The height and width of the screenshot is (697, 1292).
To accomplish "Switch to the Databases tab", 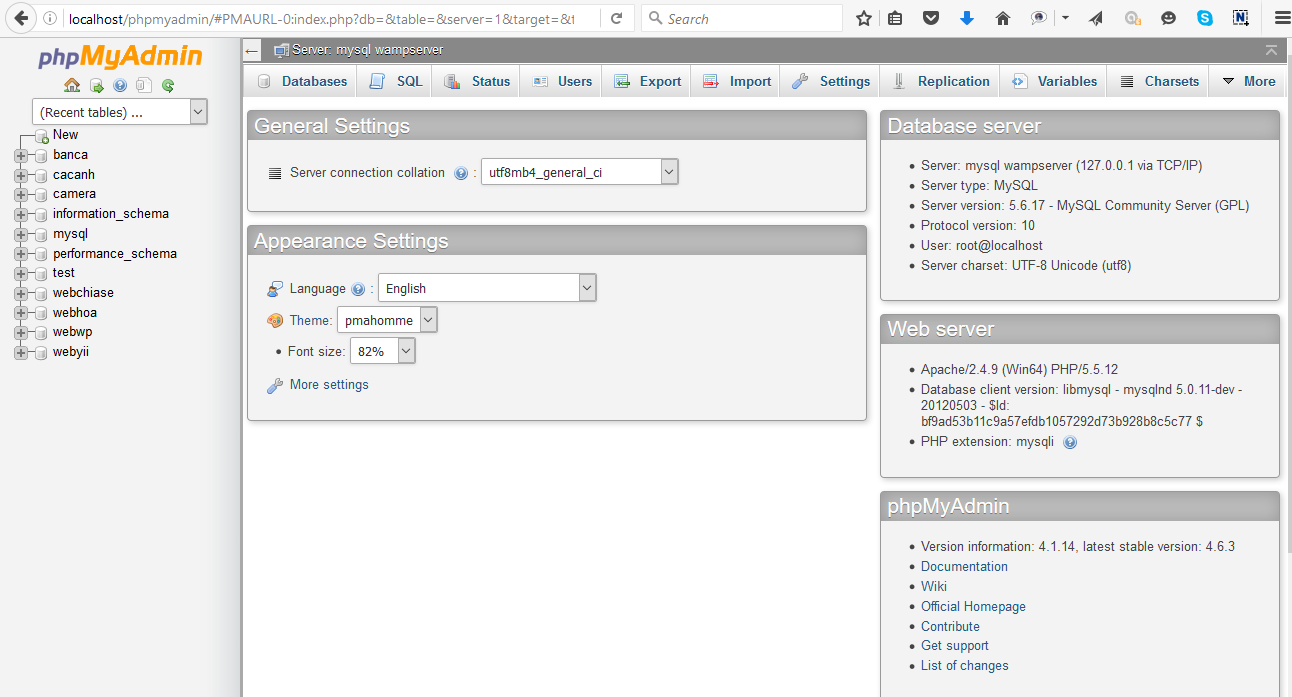I will pos(301,81).
